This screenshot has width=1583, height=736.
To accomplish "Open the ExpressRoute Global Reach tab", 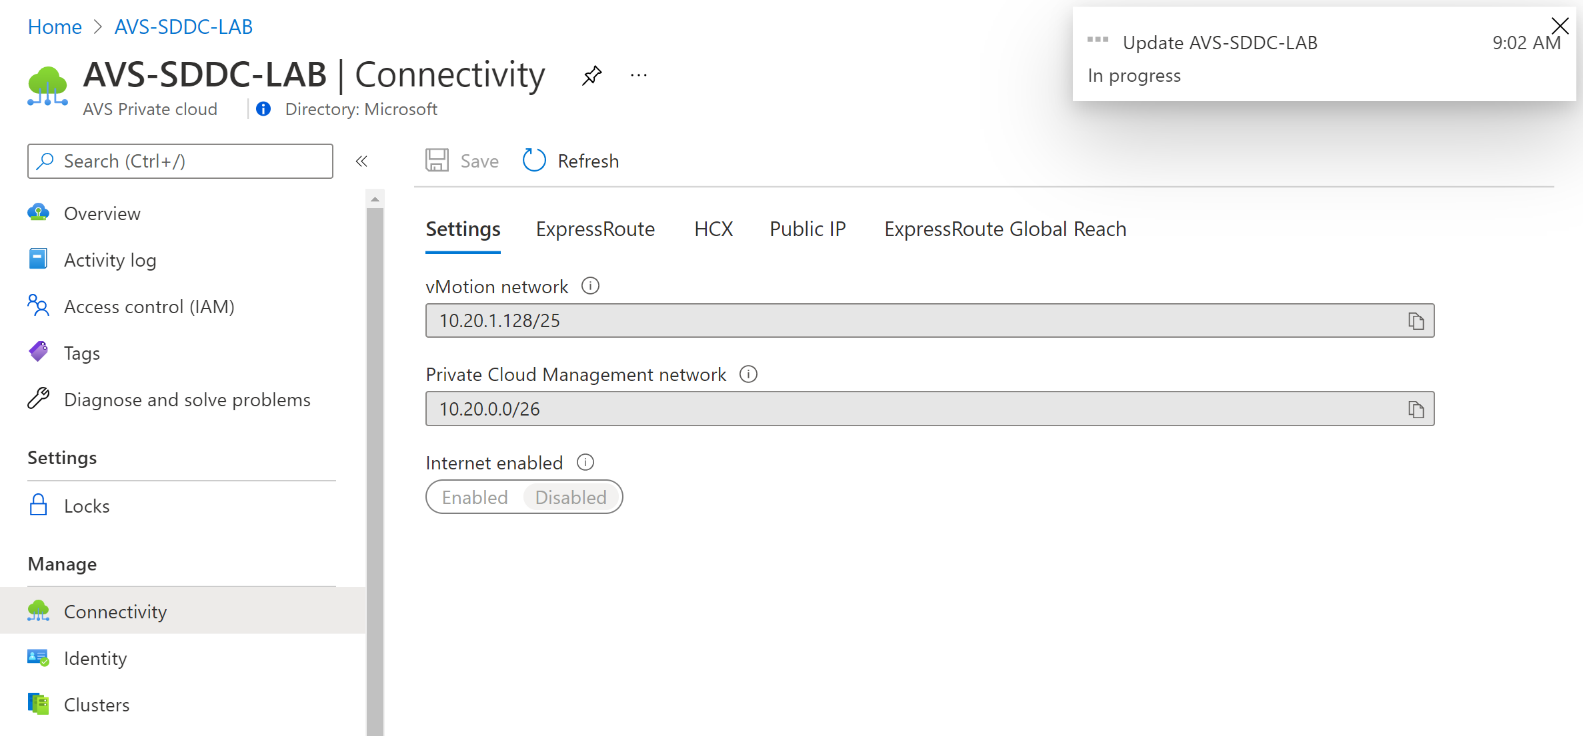I will click(x=1005, y=229).
